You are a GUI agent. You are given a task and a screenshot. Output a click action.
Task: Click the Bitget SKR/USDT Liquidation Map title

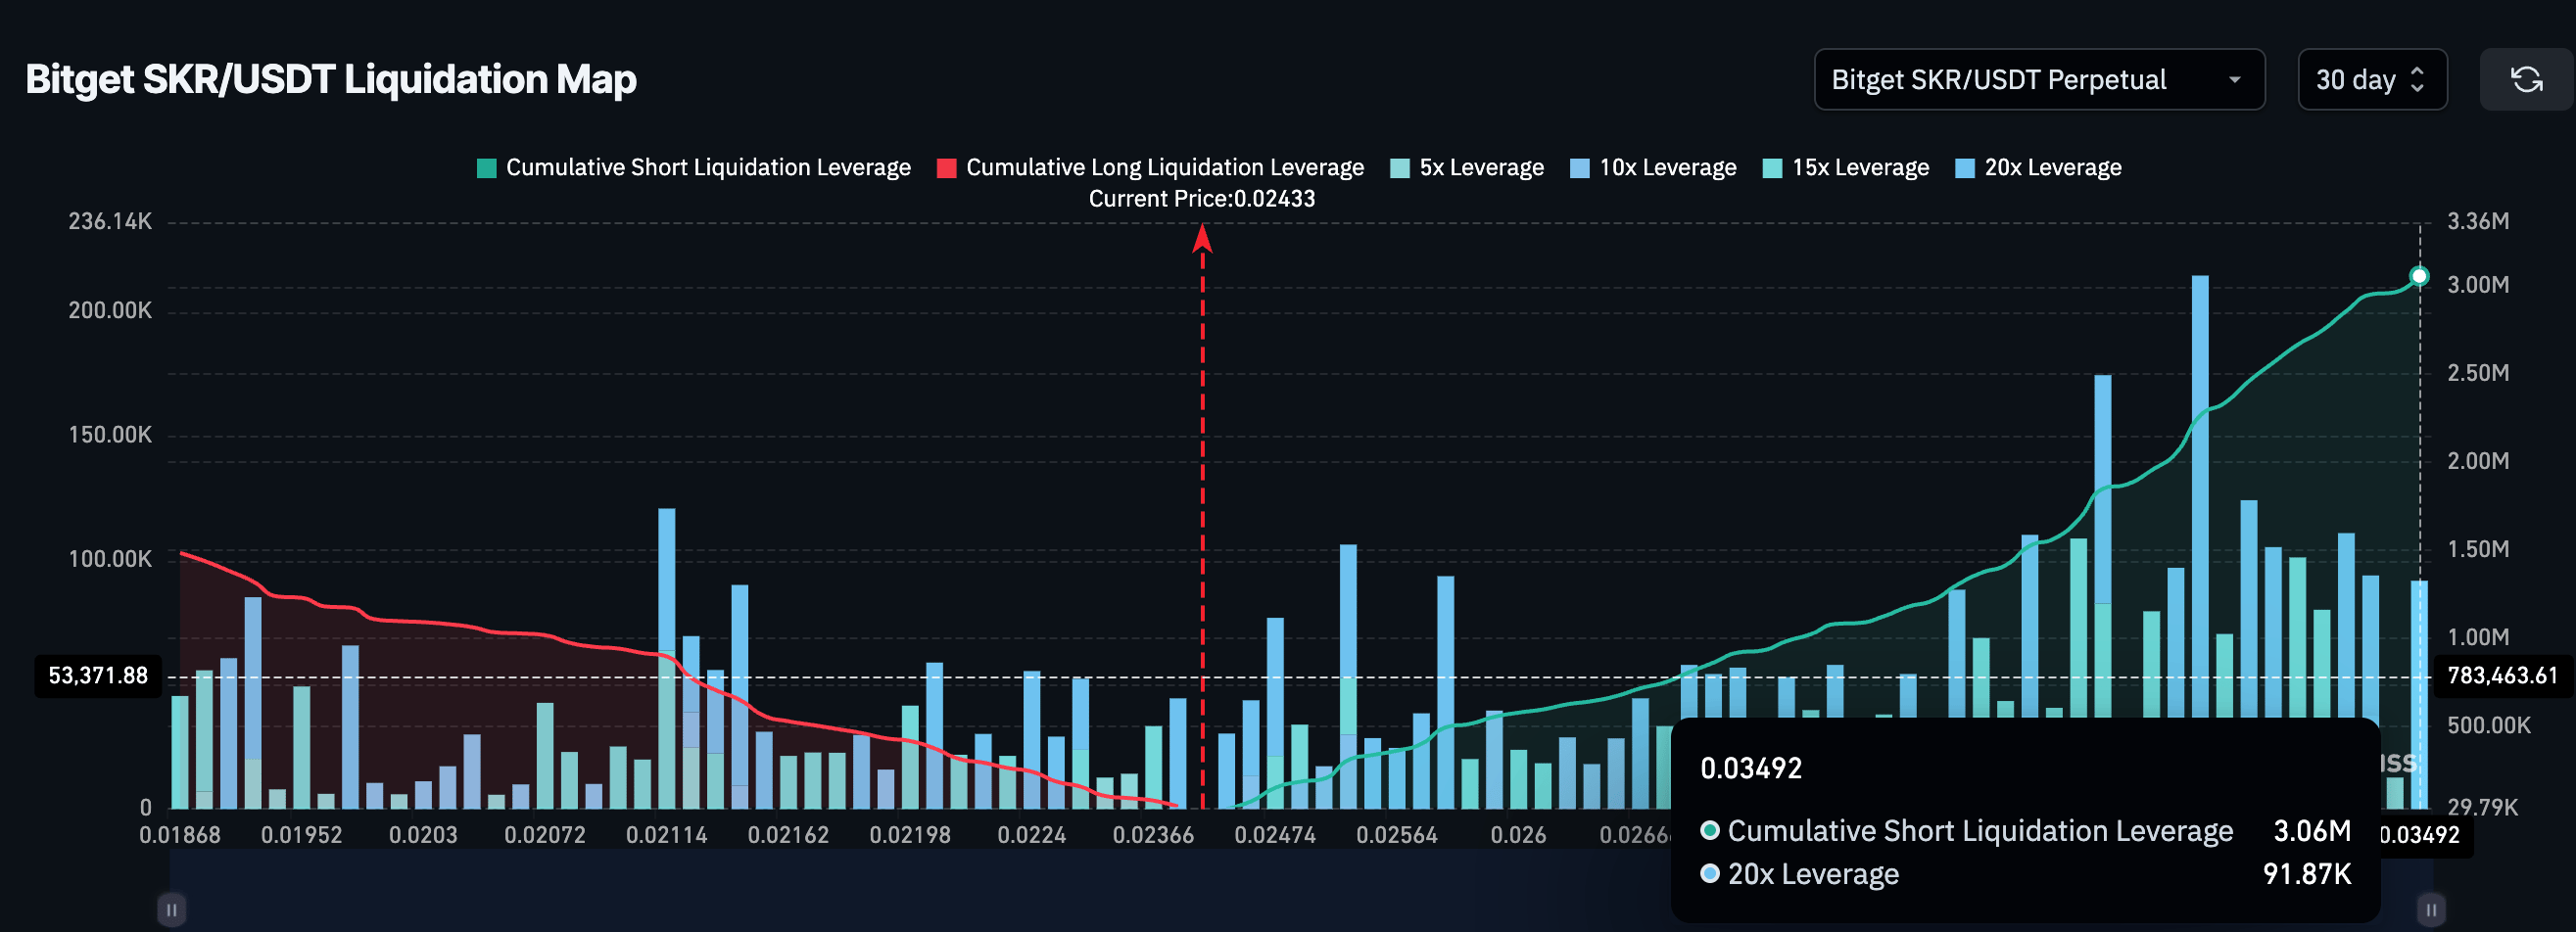coord(331,79)
